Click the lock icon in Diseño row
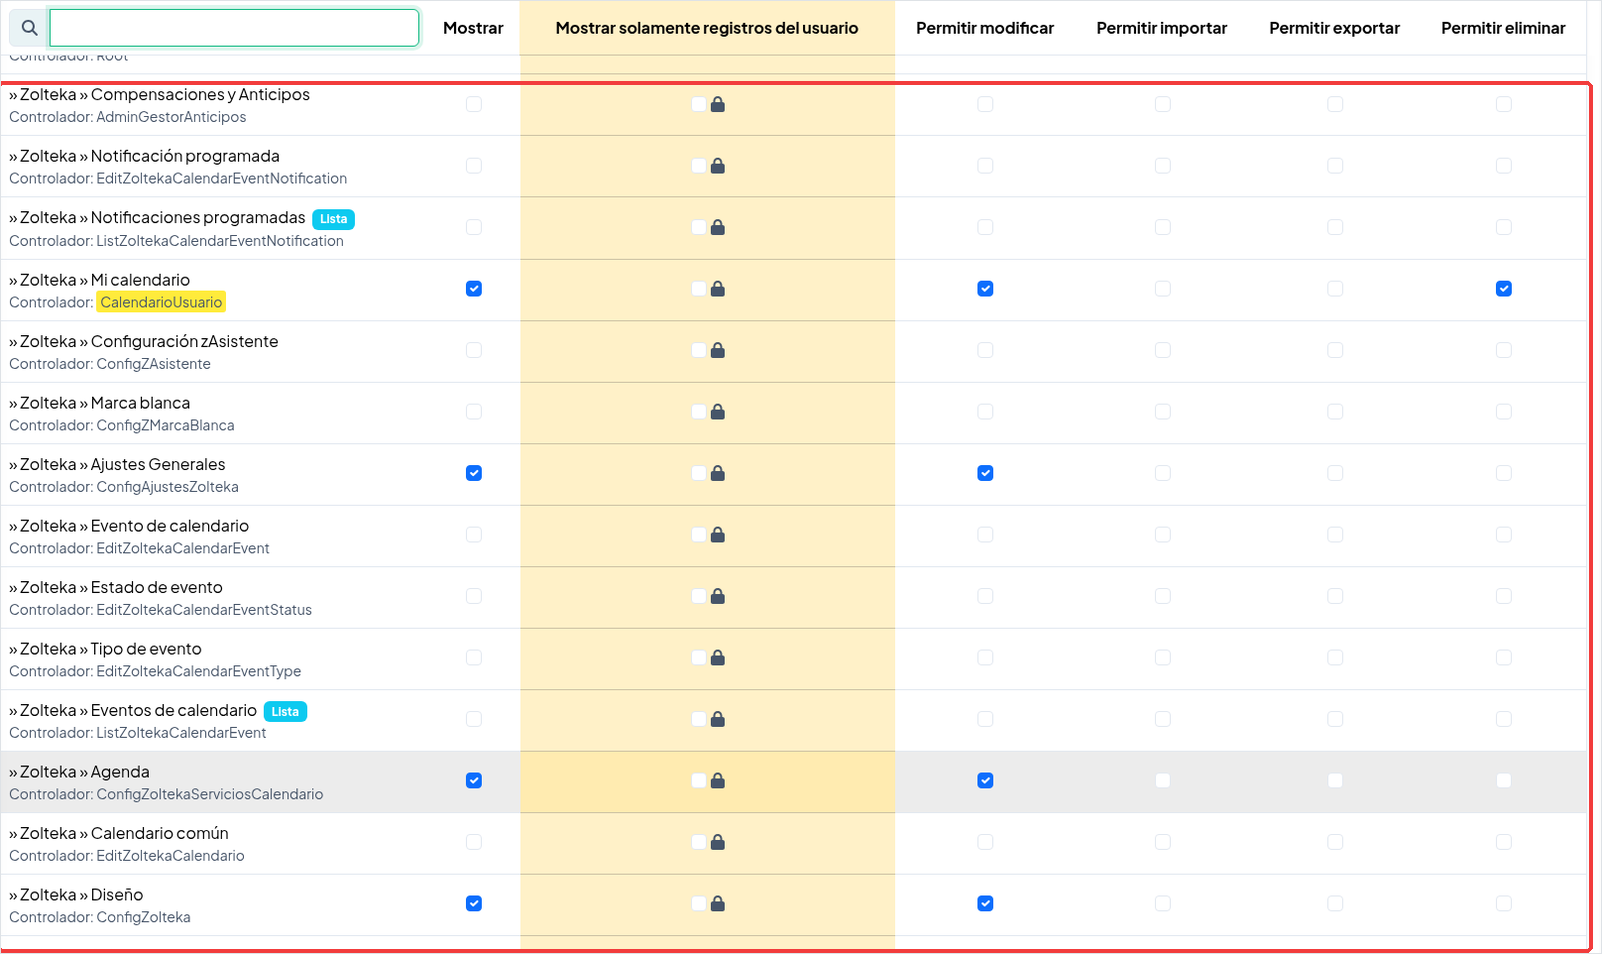Viewport: 1602px width, 954px height. (x=718, y=904)
